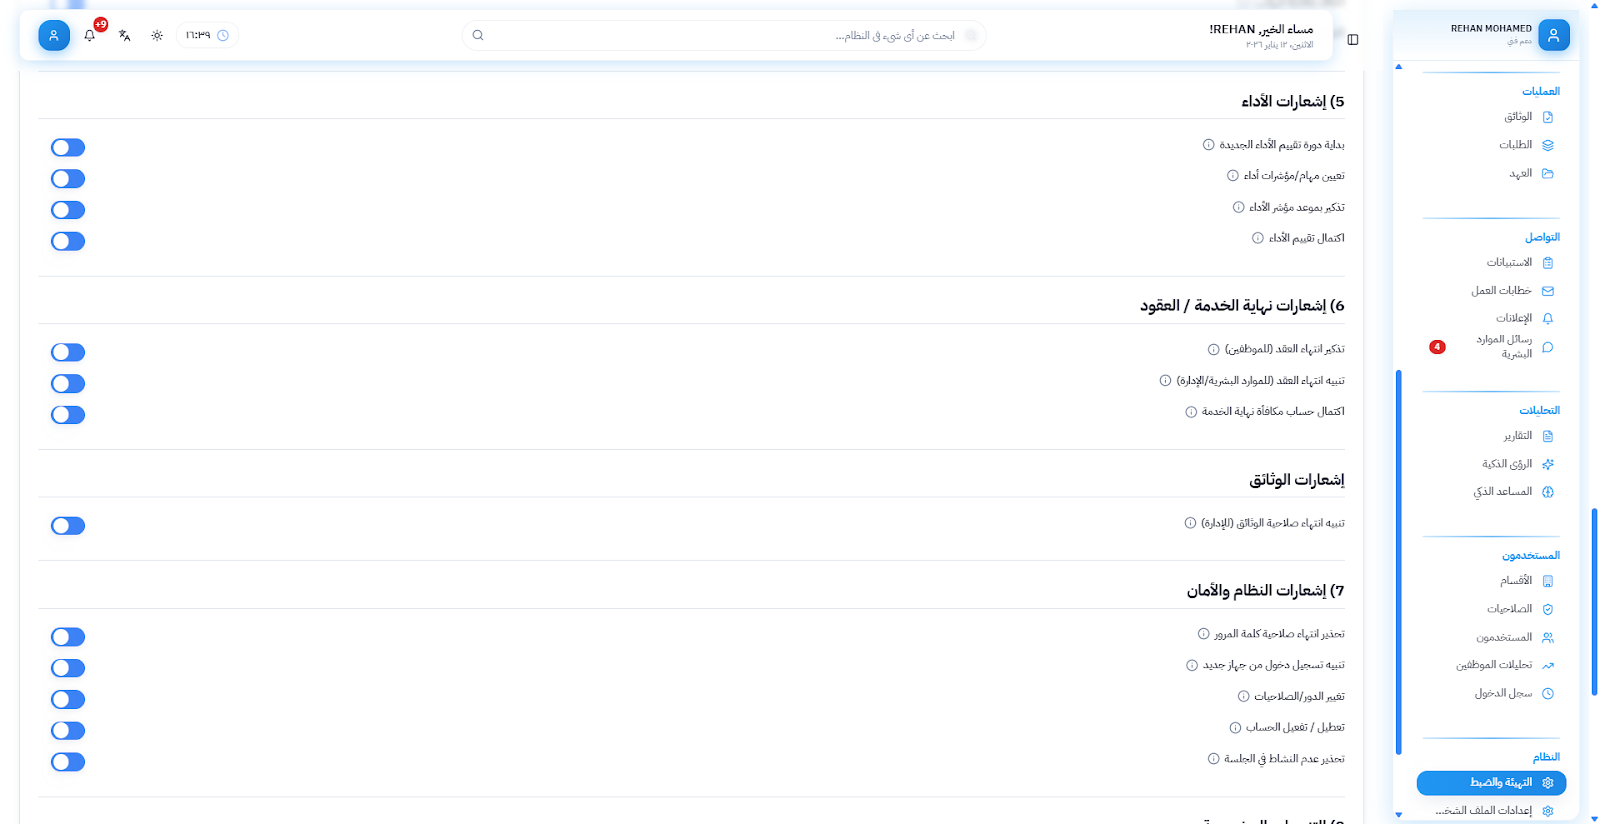
Task: Switch theme using the sun icon
Action: [x=157, y=36]
